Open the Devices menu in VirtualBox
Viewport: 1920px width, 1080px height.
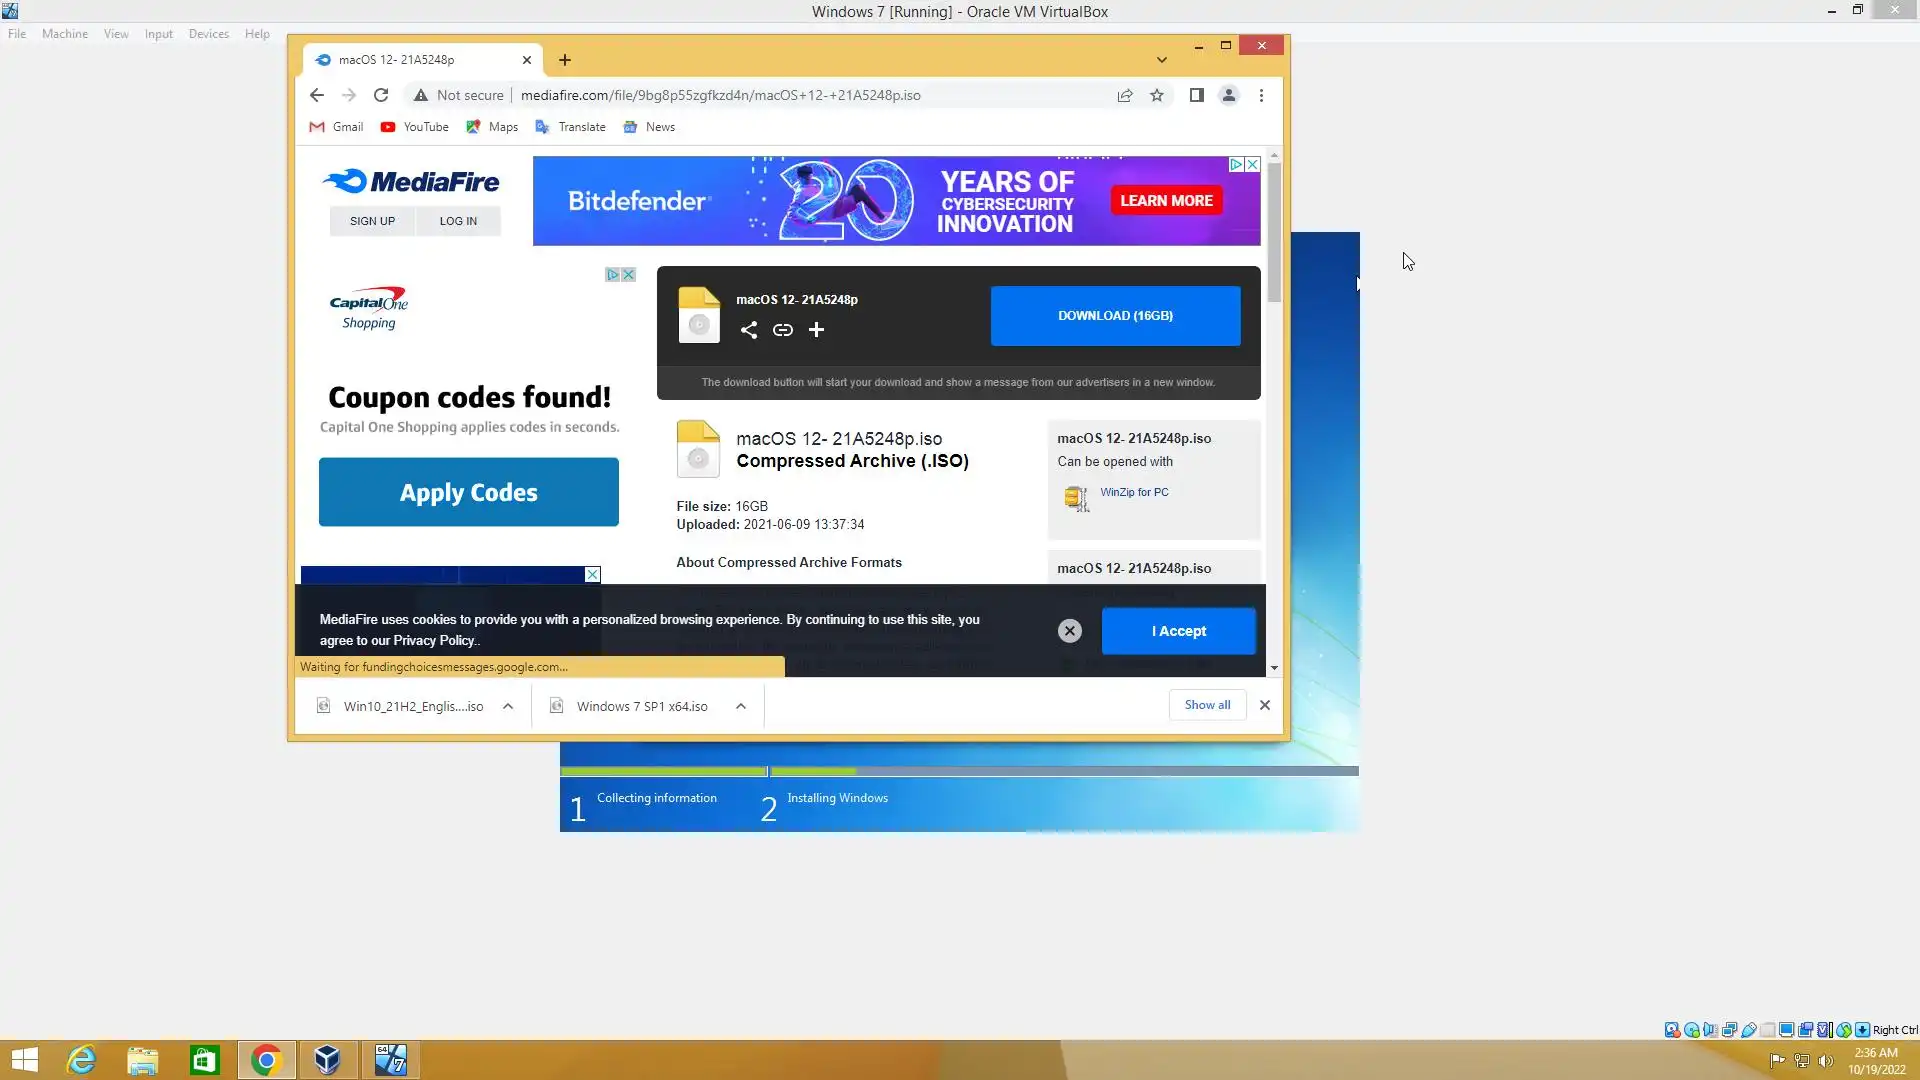[208, 33]
